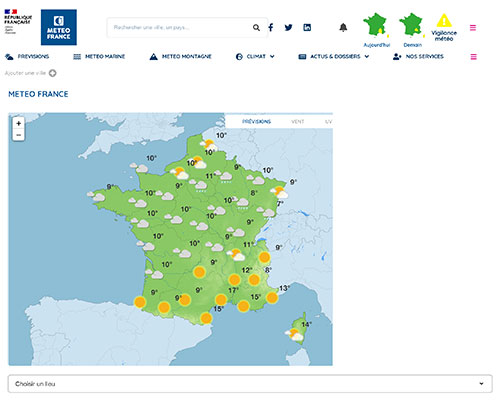Viewport: 500px width, 400px height.
Task: Click the search magnifier icon
Action: click(256, 28)
